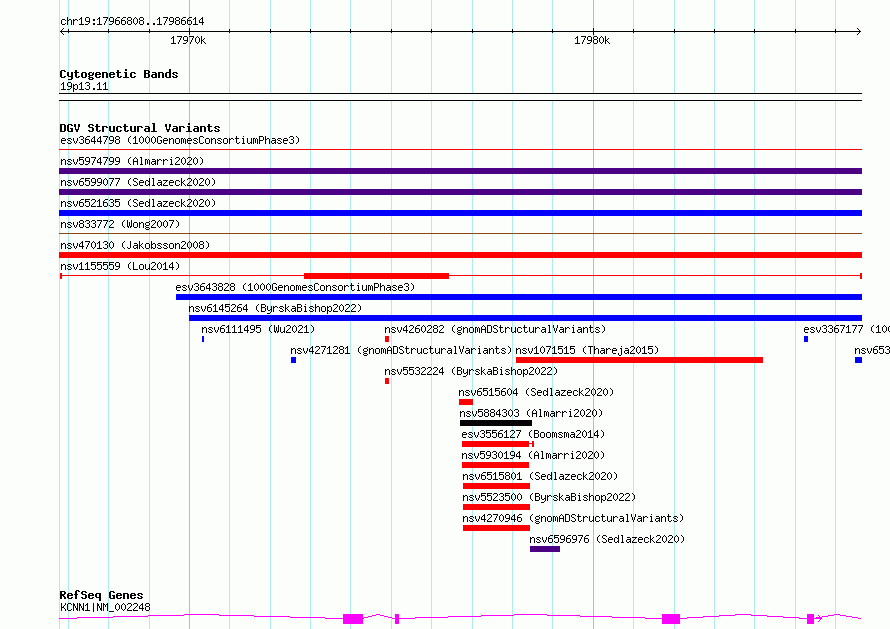890x629 pixels.
Task: Click the 17970k ruler tick label
Action: pos(188,40)
